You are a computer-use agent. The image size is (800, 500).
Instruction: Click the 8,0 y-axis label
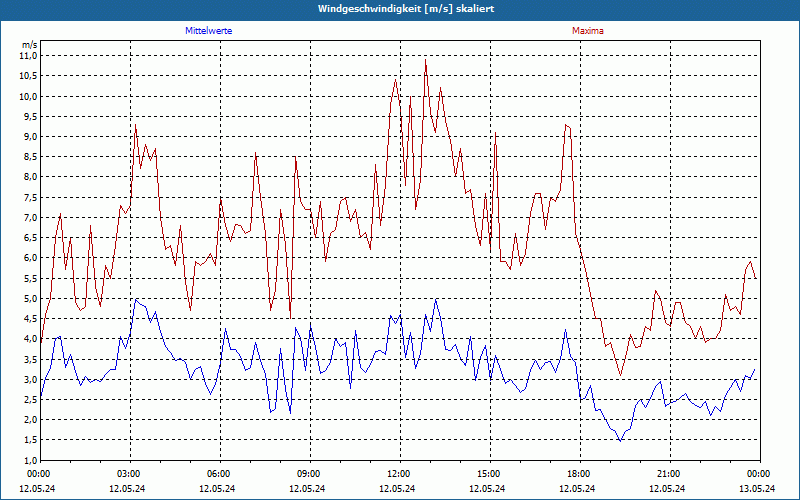pos(31,177)
